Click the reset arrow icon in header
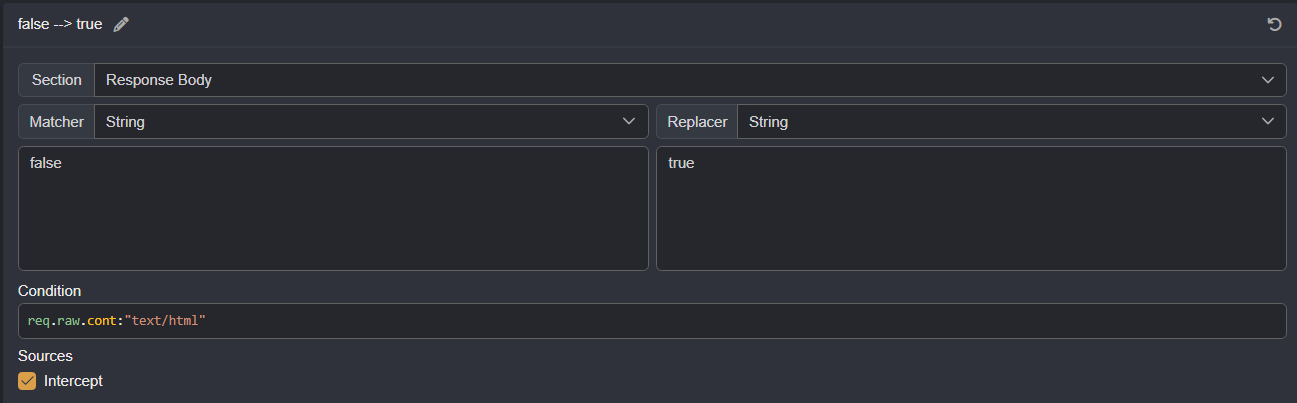Screen dimensions: 1297x403 tap(1274, 24)
